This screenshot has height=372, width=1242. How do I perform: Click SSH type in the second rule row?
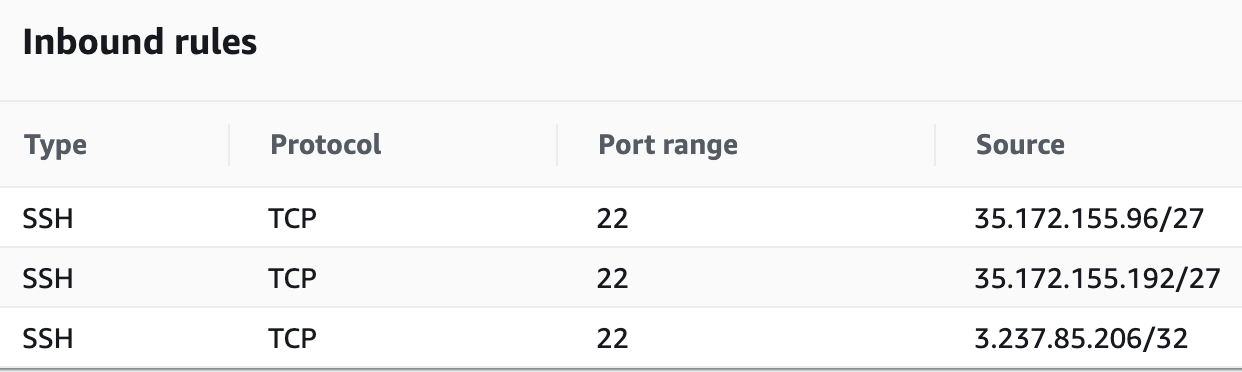click(x=49, y=278)
